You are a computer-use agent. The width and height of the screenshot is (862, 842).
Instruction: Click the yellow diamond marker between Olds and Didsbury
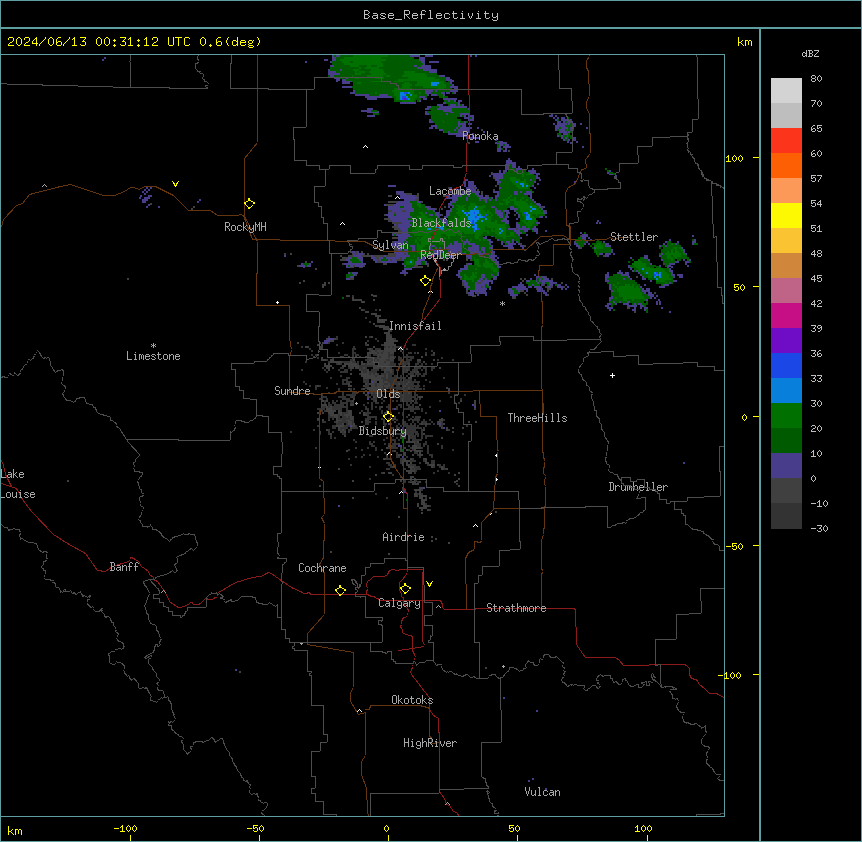[388, 416]
